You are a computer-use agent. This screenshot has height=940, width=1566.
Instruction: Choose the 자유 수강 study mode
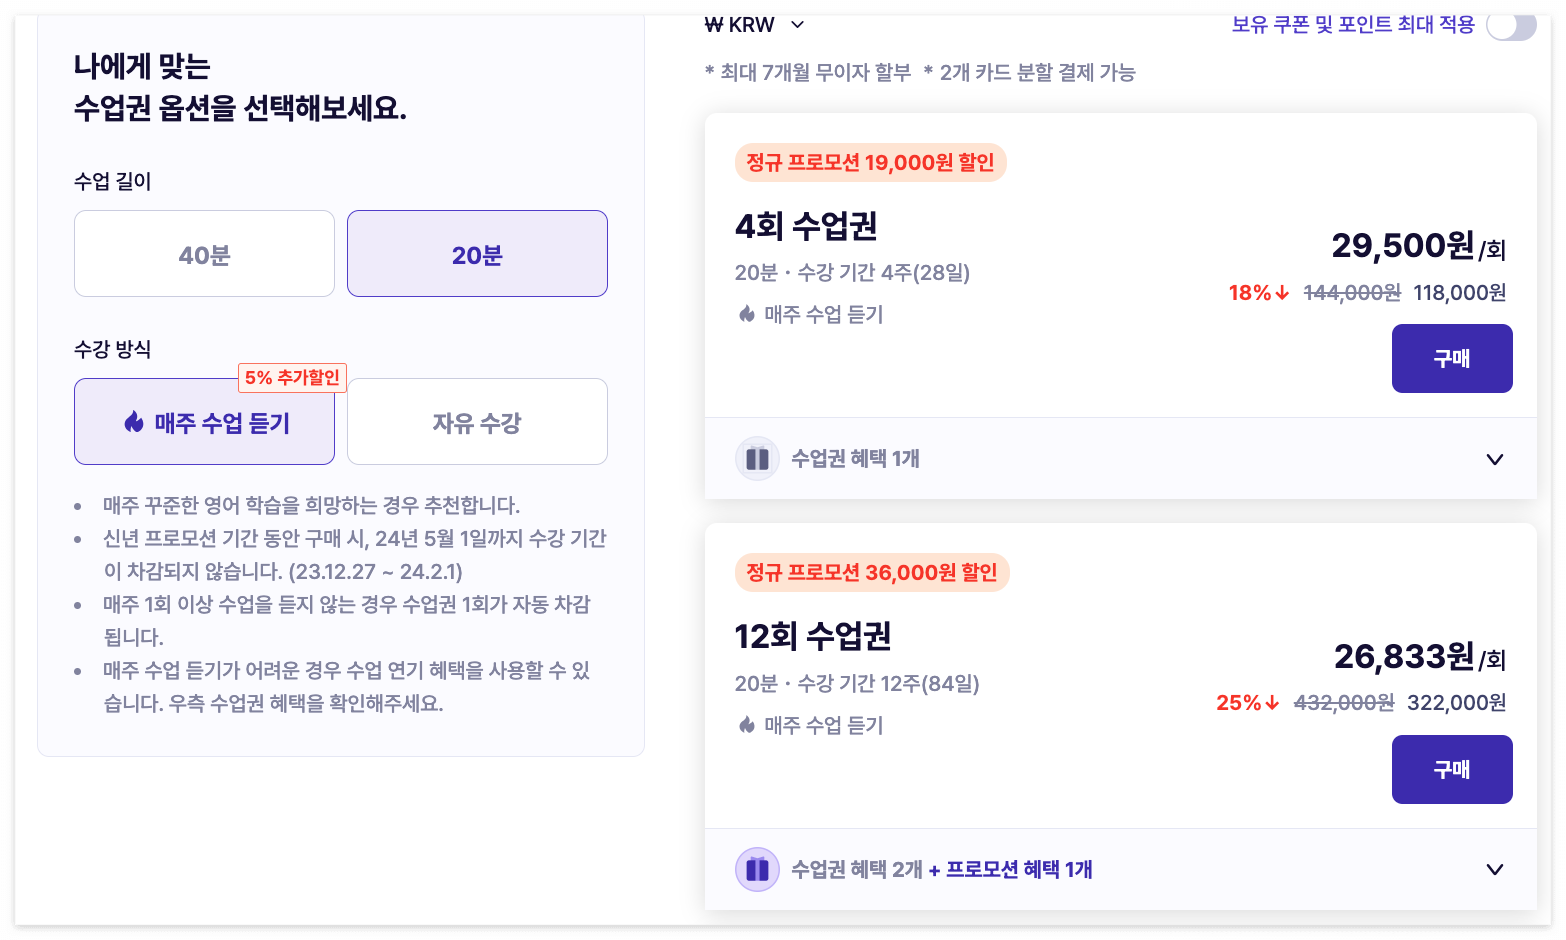tap(477, 421)
